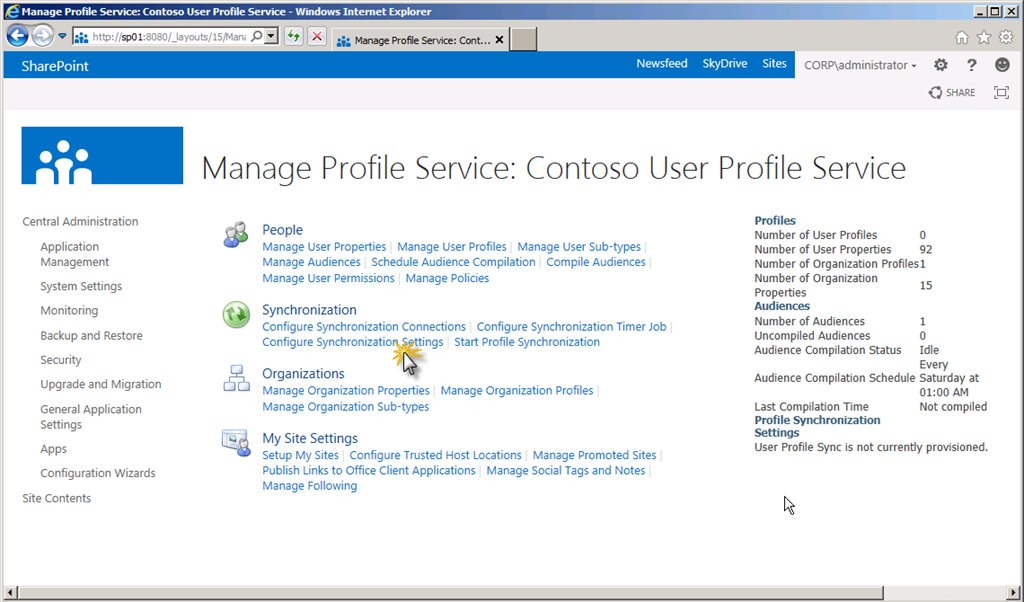
Task: Open Central Administration in left navigation
Action: point(80,221)
